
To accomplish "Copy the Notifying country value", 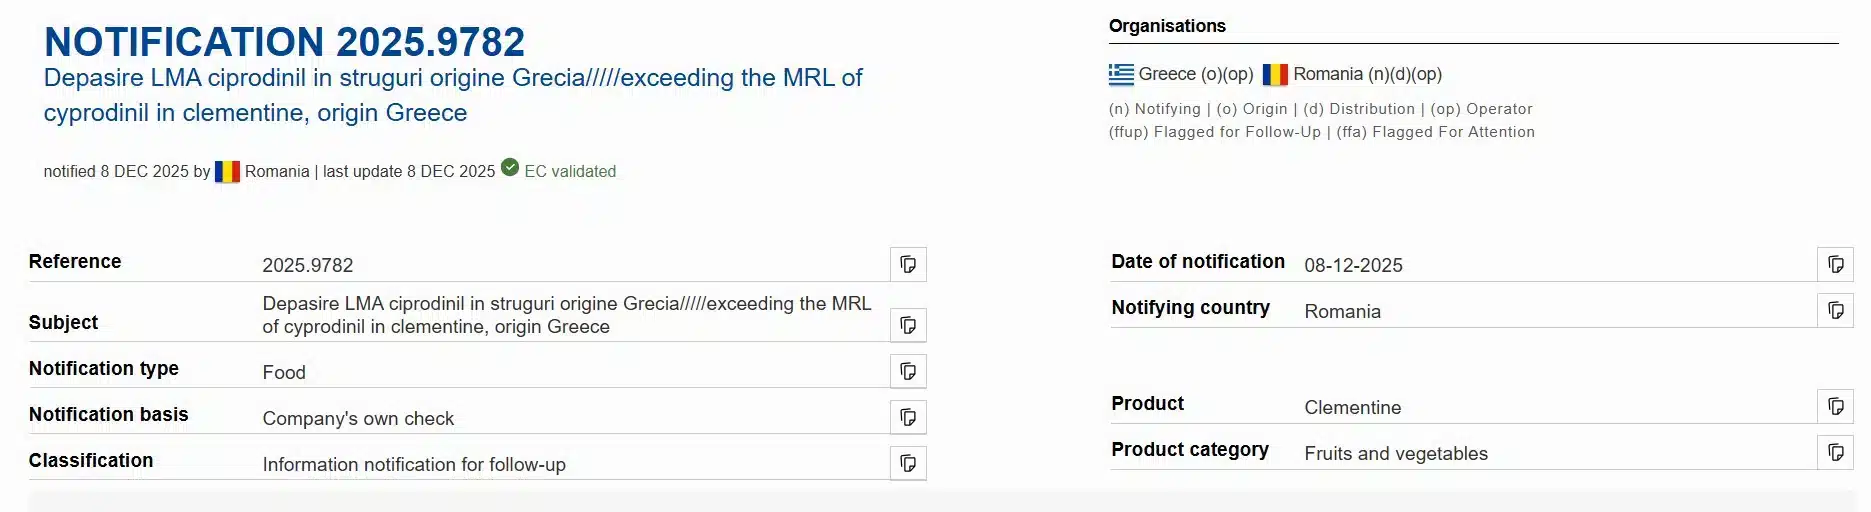I will pos(1835,310).
